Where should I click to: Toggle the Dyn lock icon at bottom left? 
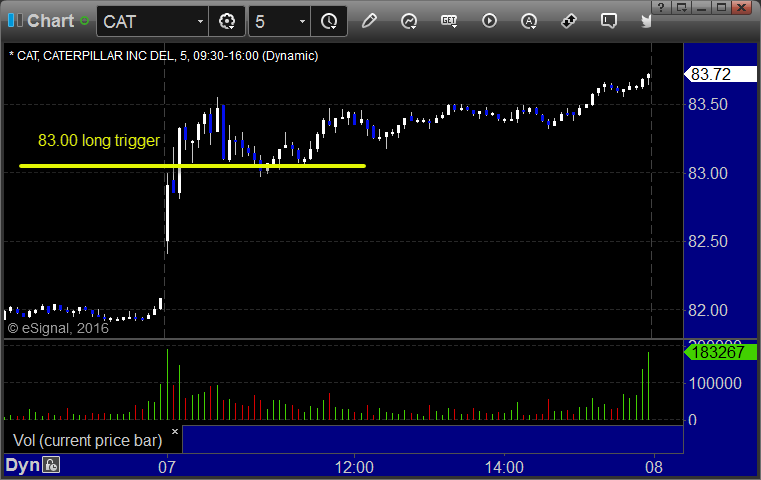coord(50,465)
